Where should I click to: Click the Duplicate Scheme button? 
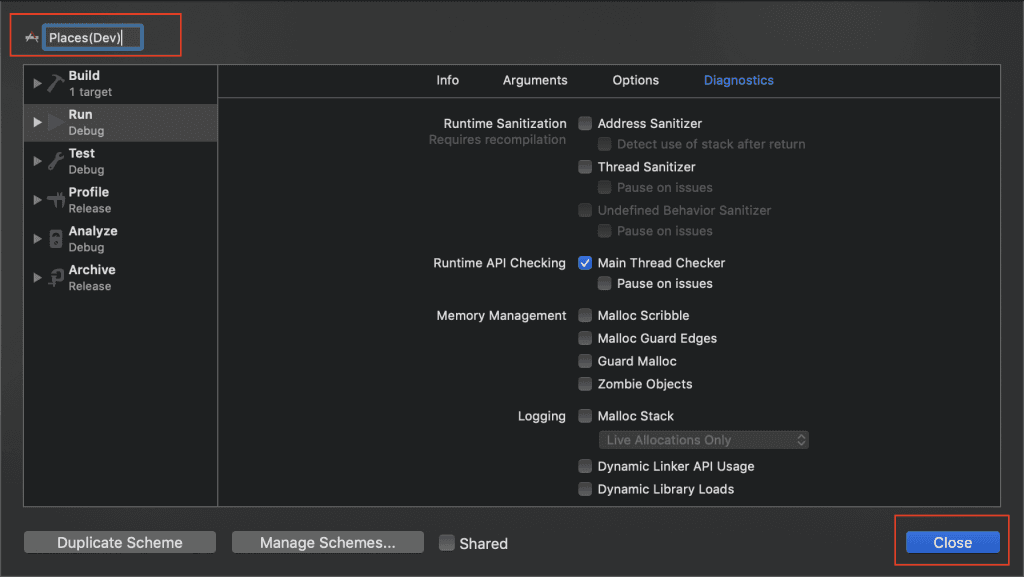point(120,542)
